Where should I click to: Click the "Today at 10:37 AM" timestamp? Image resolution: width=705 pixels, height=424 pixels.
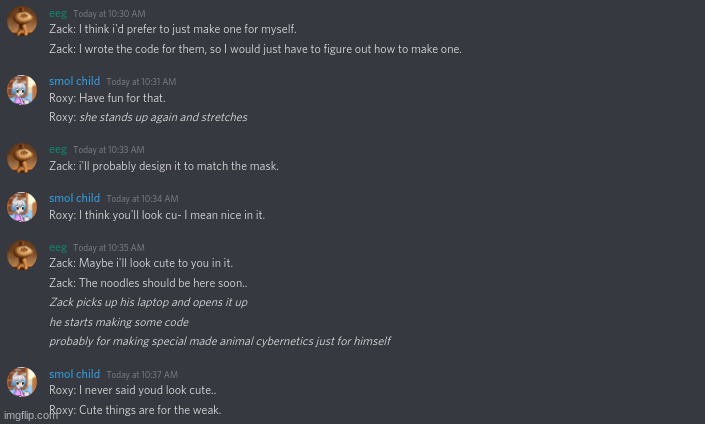click(x=142, y=375)
